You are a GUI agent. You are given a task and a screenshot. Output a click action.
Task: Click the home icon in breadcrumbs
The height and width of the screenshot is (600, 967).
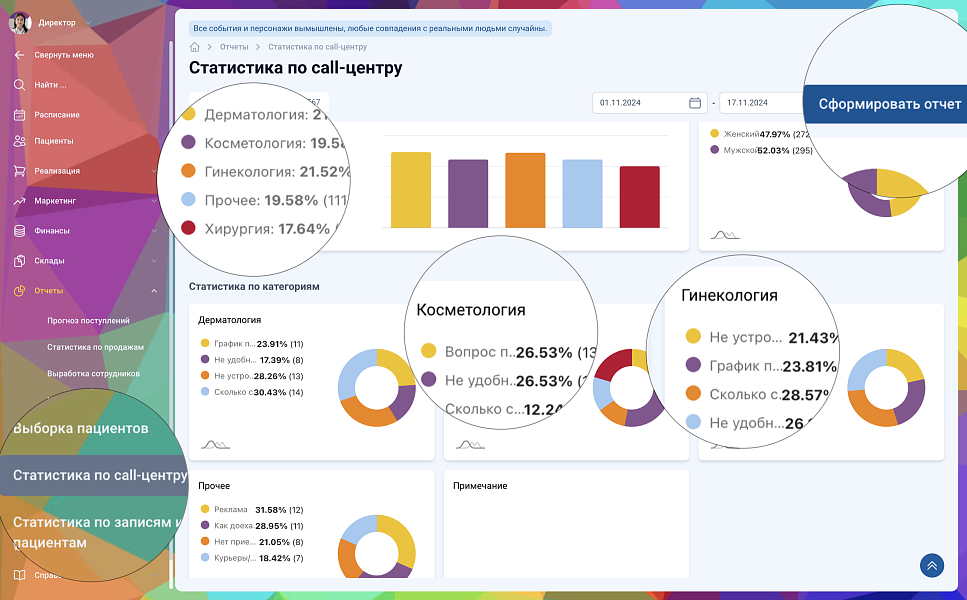click(195, 47)
